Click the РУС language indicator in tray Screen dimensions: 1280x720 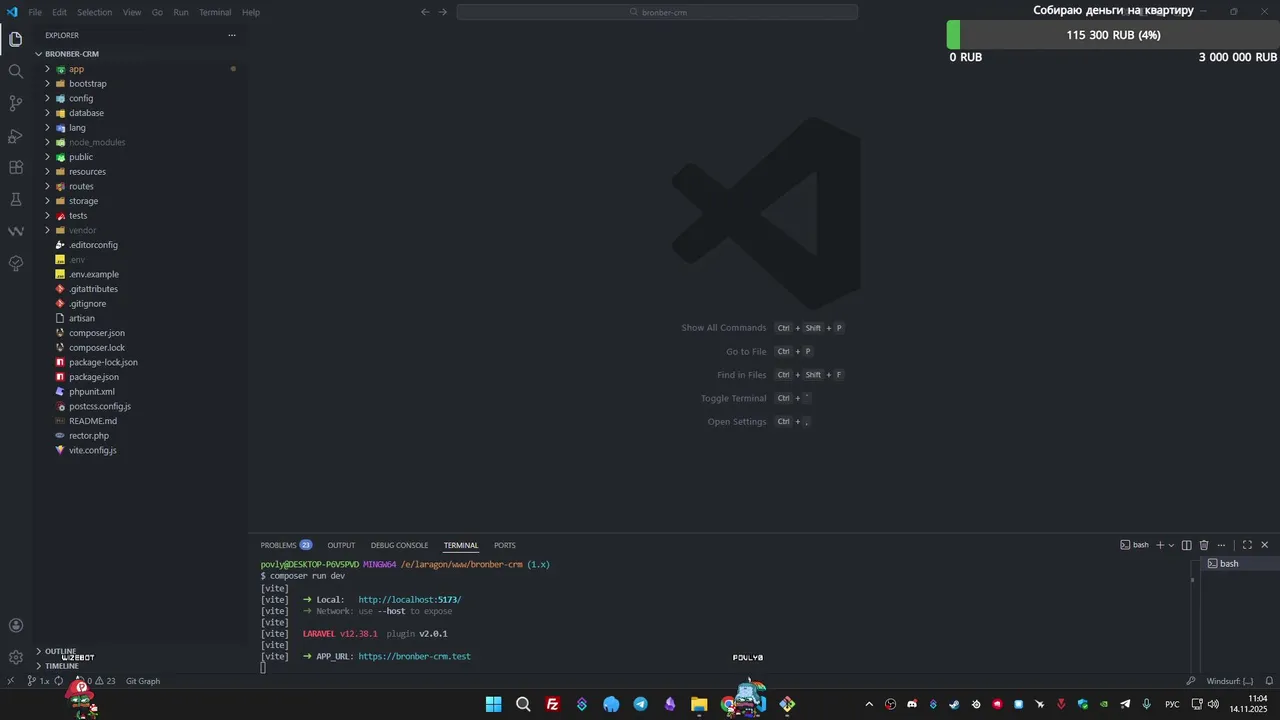[x=1172, y=704]
